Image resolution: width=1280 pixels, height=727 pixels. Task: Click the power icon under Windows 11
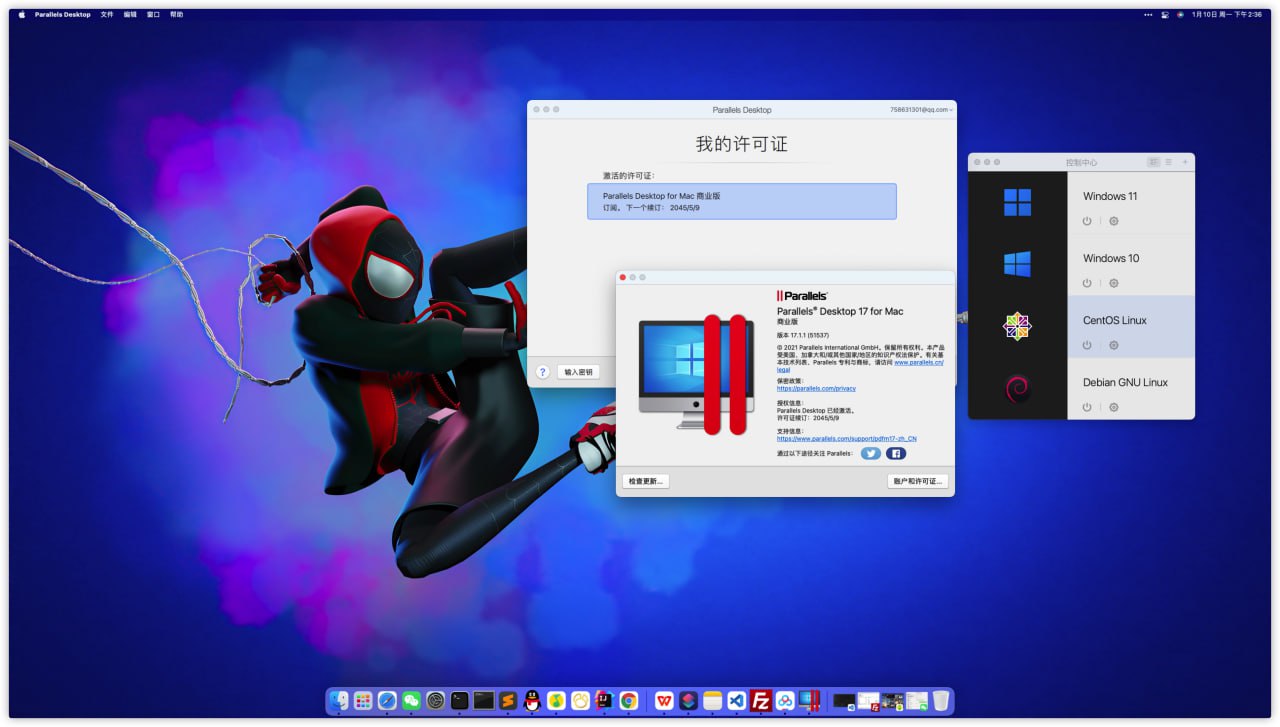[1087, 221]
